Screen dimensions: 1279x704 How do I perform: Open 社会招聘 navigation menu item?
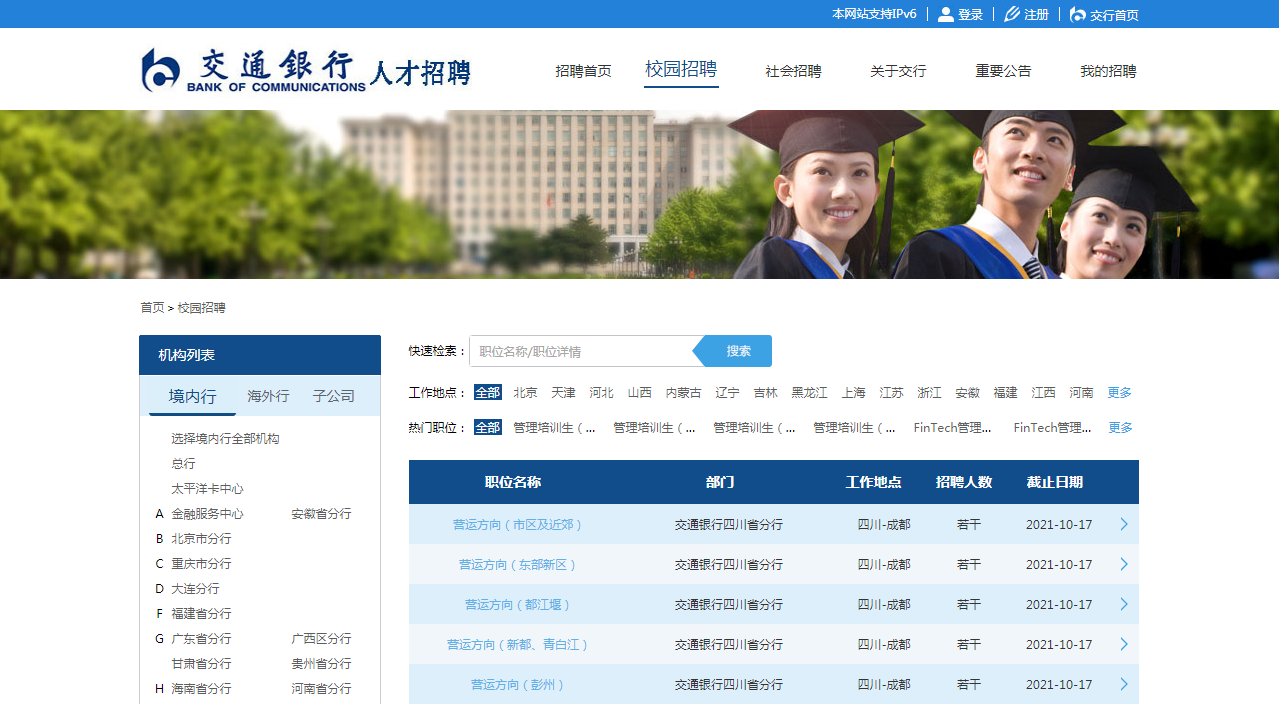click(793, 71)
